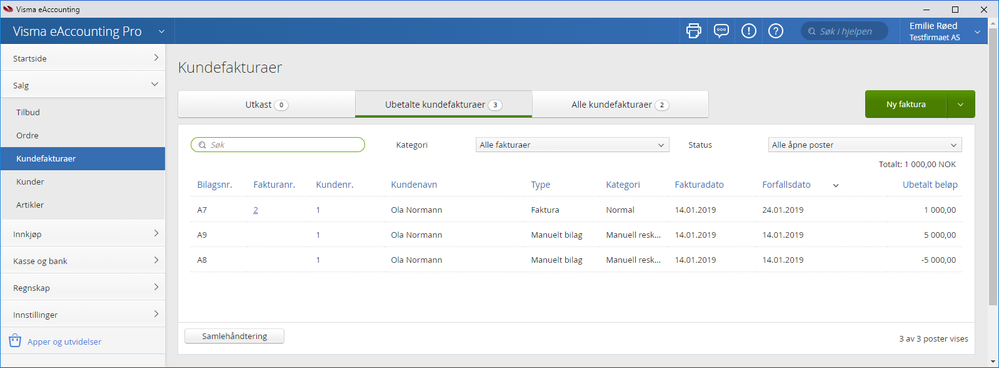The image size is (999, 368).
Task: Open the Kategori dropdown Alle fakturaer
Action: click(572, 145)
